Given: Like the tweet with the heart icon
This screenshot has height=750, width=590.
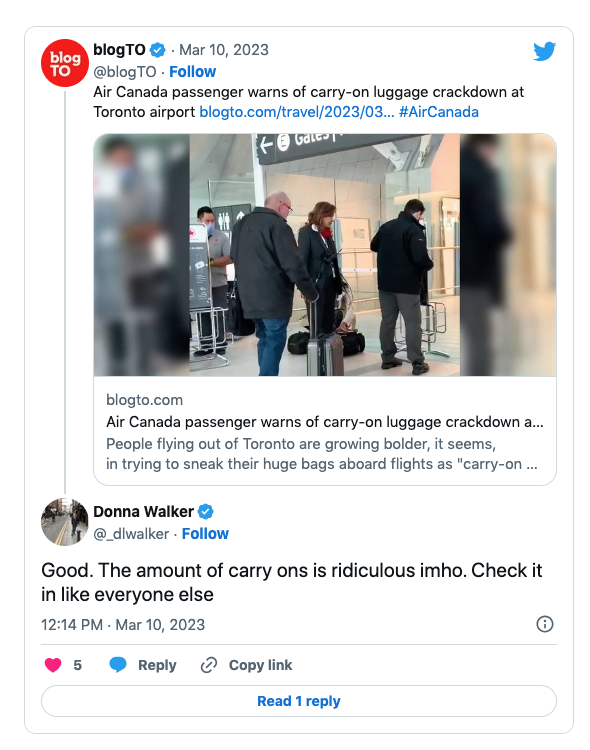Looking at the screenshot, I should (53, 665).
